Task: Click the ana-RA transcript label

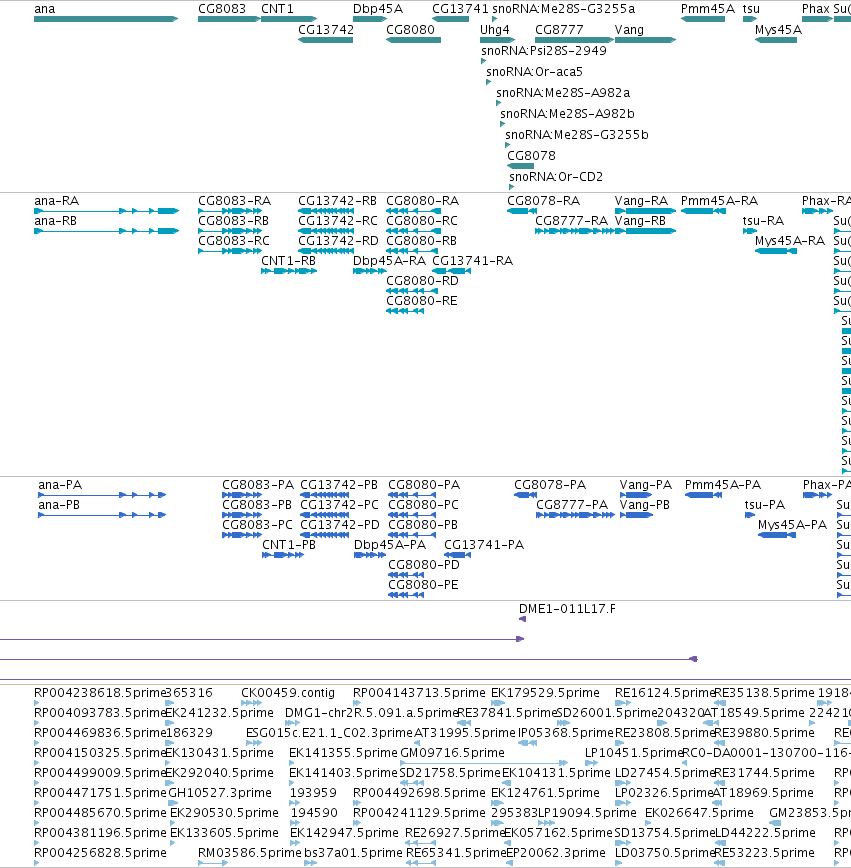Action: (x=56, y=201)
